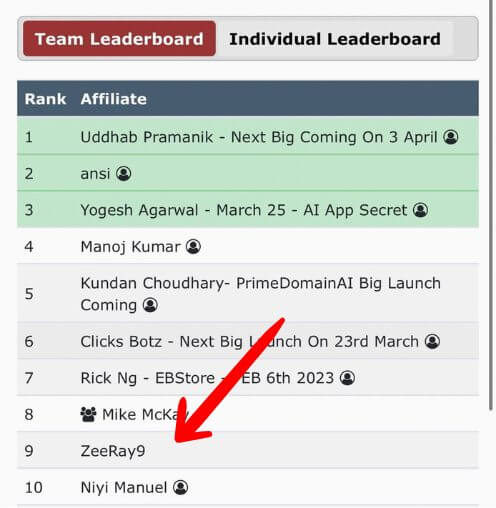Click the Affiliate column header
Screen dimensions: 496x508
(x=114, y=99)
